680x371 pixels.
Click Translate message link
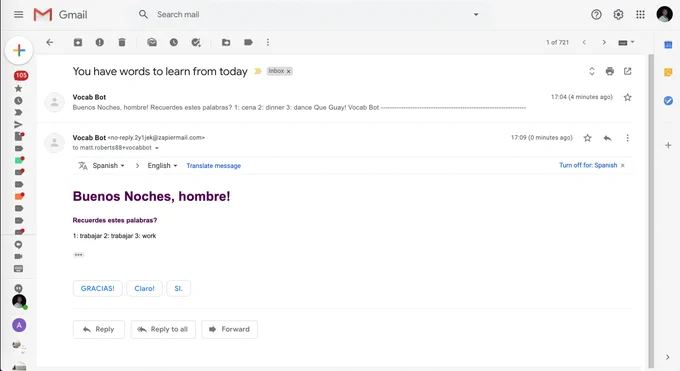(x=213, y=165)
